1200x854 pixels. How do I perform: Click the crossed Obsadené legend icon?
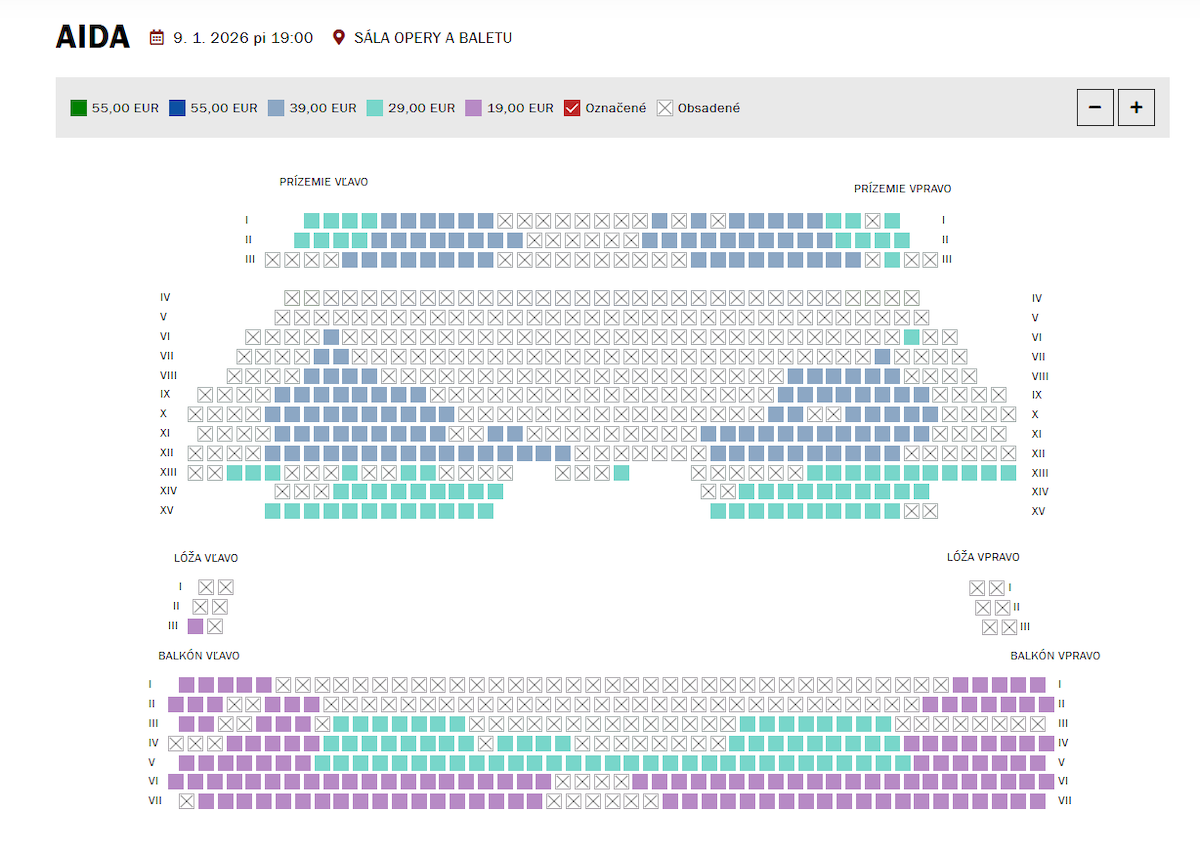point(665,108)
